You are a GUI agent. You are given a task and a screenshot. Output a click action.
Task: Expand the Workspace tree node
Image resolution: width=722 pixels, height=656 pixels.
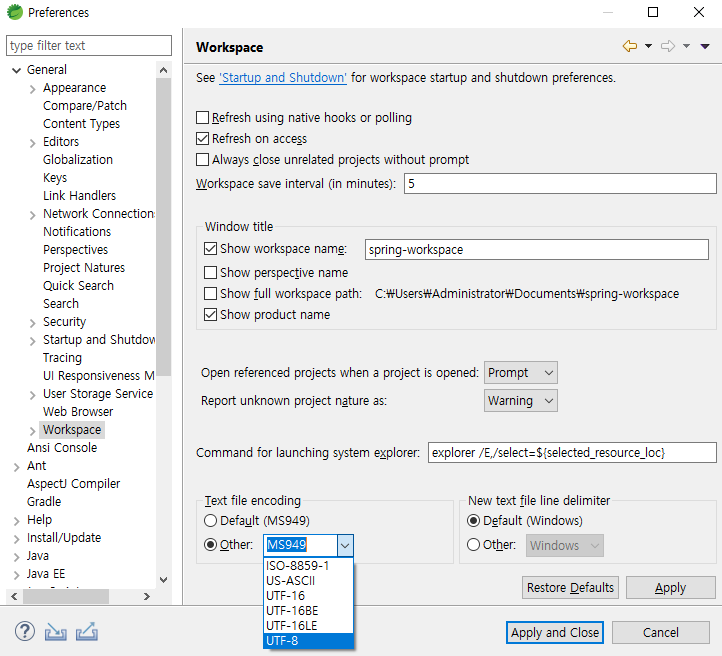click(32, 431)
